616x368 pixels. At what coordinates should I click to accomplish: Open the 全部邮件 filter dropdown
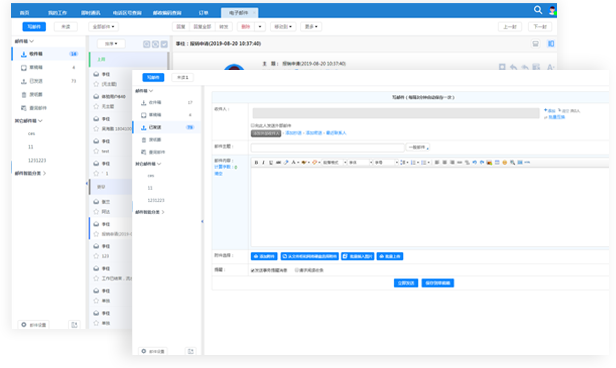pyautogui.click(x=103, y=27)
